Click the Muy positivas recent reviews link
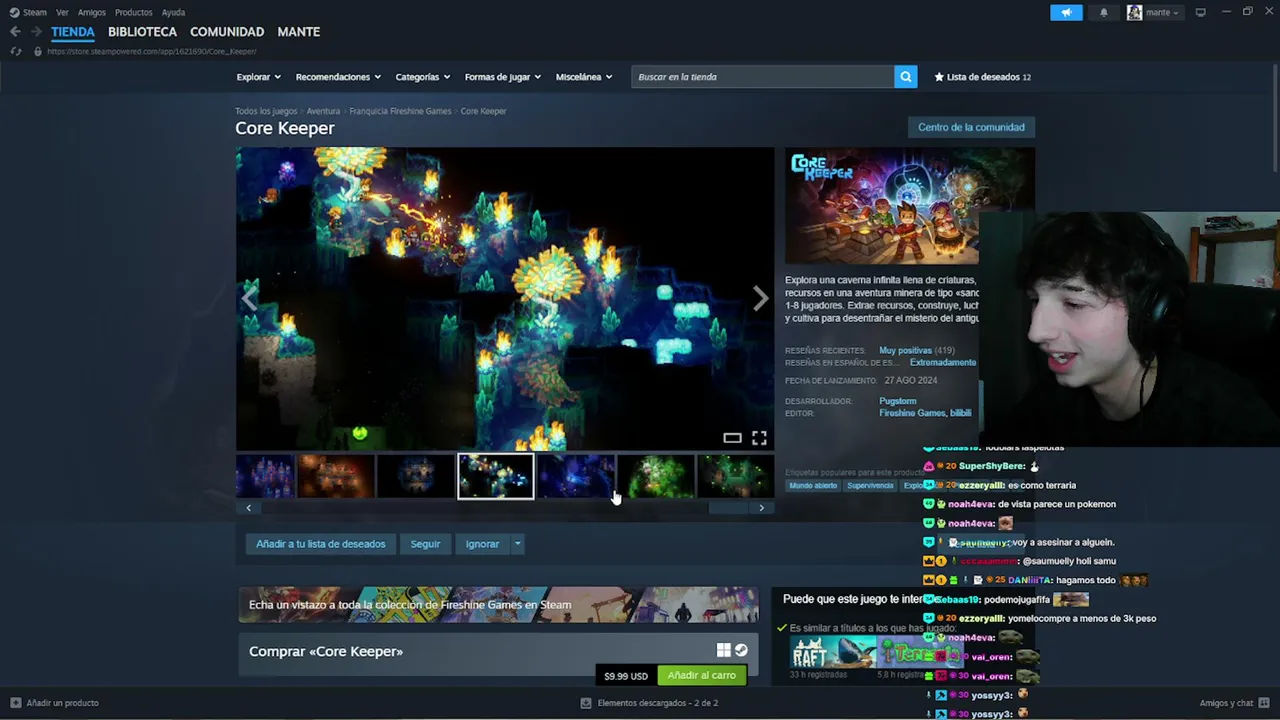Viewport: 1280px width, 720px height. [905, 351]
